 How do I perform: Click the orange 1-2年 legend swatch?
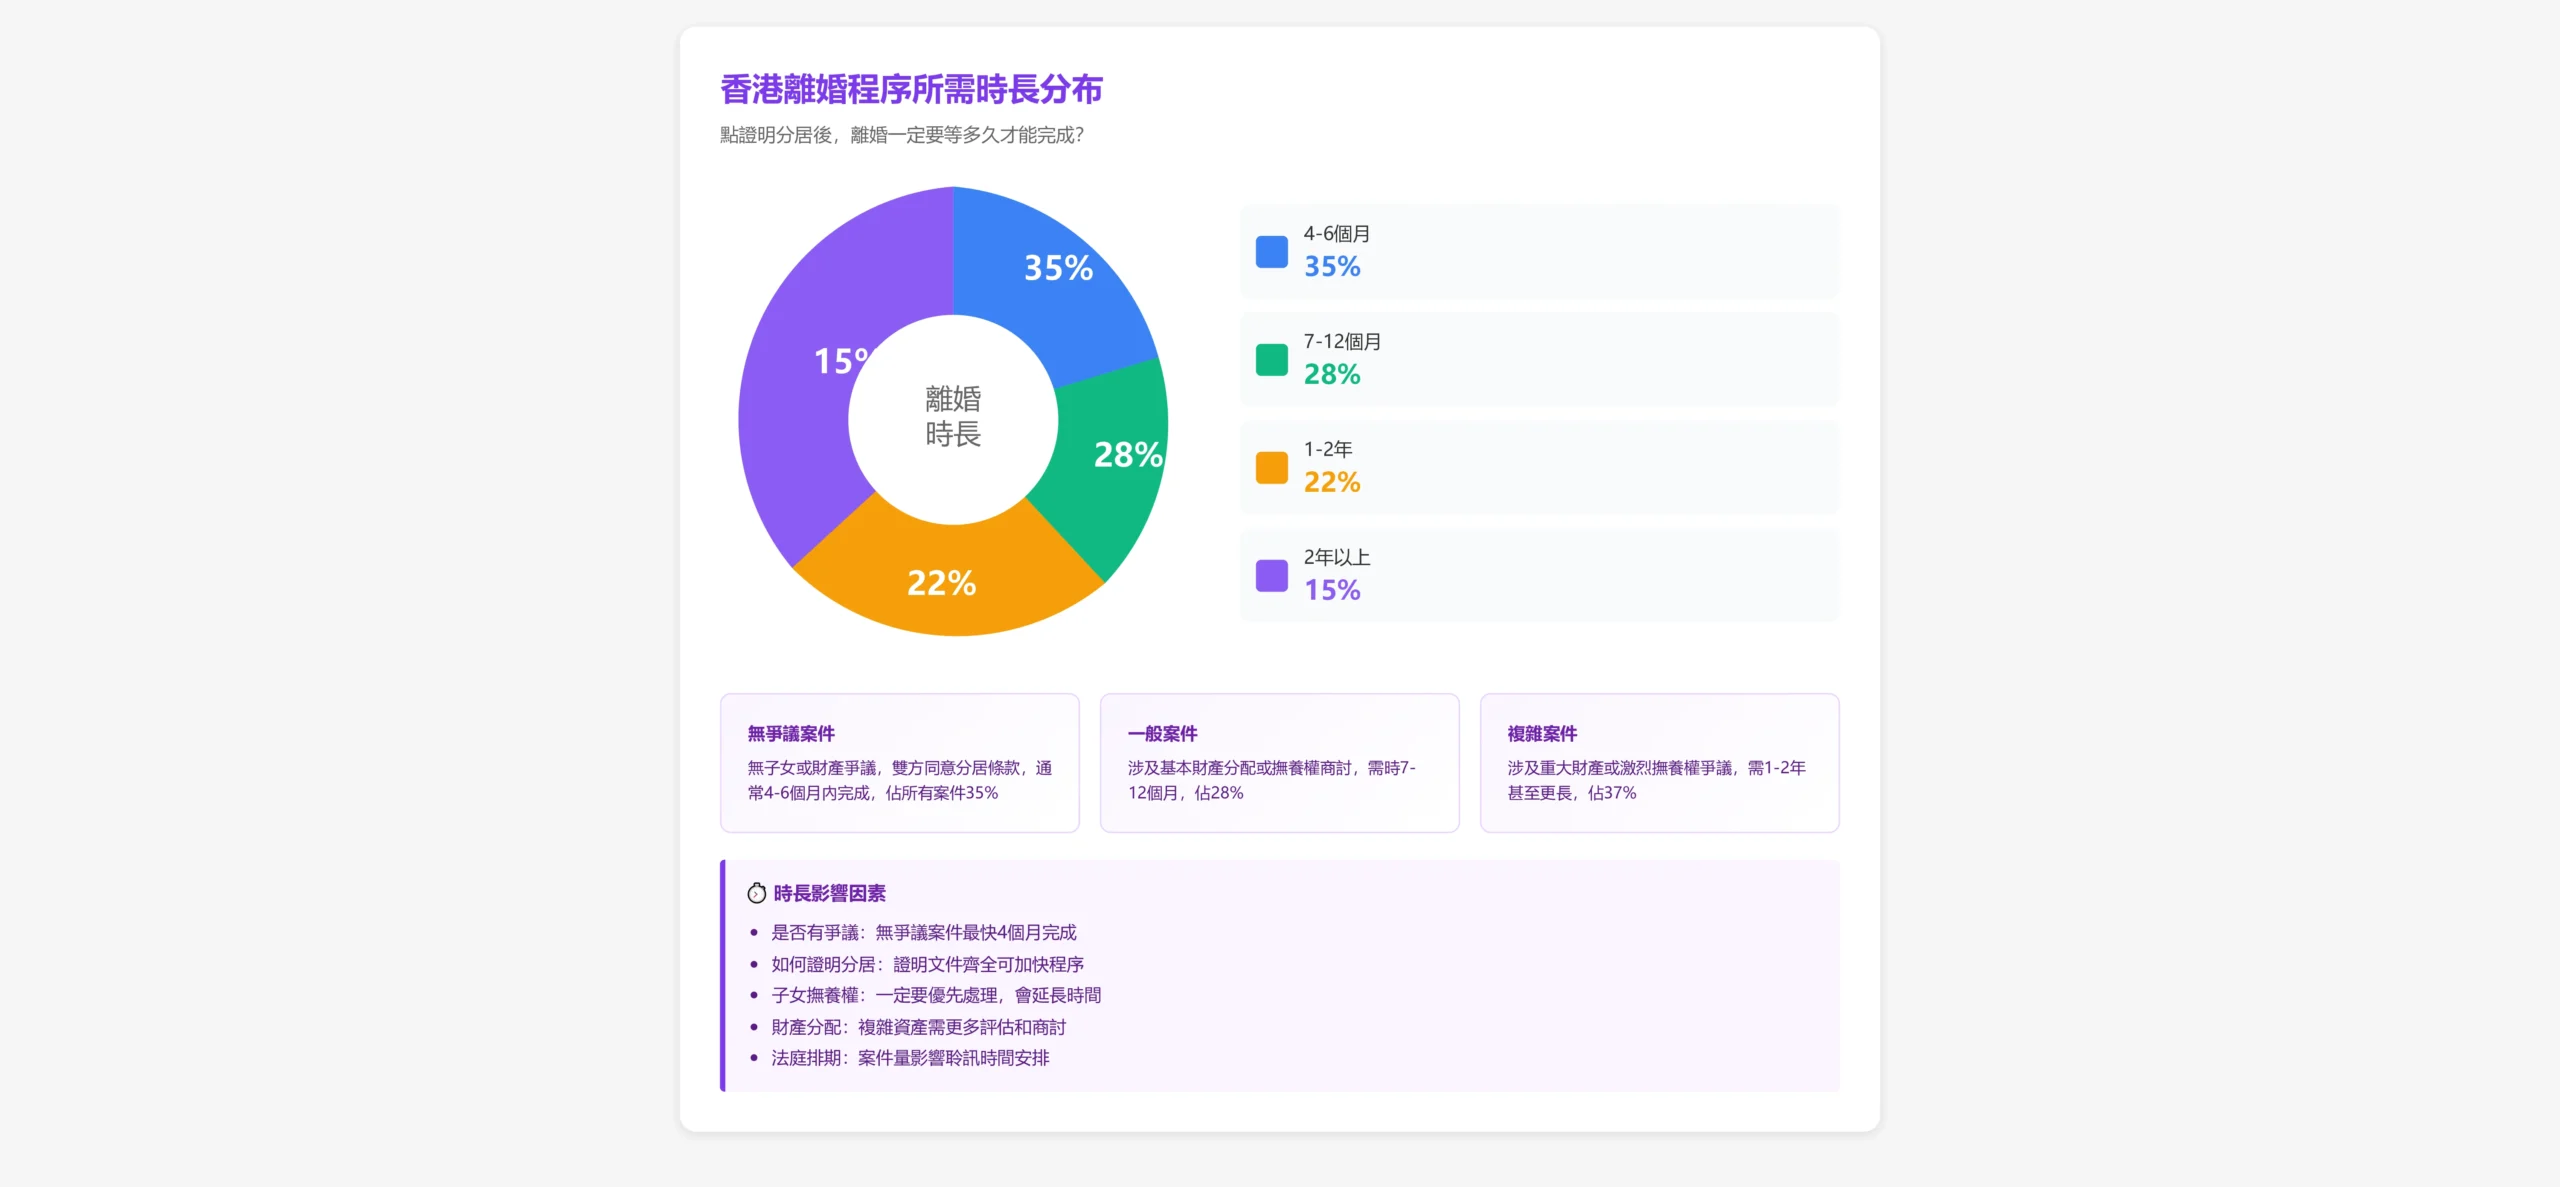[1271, 467]
